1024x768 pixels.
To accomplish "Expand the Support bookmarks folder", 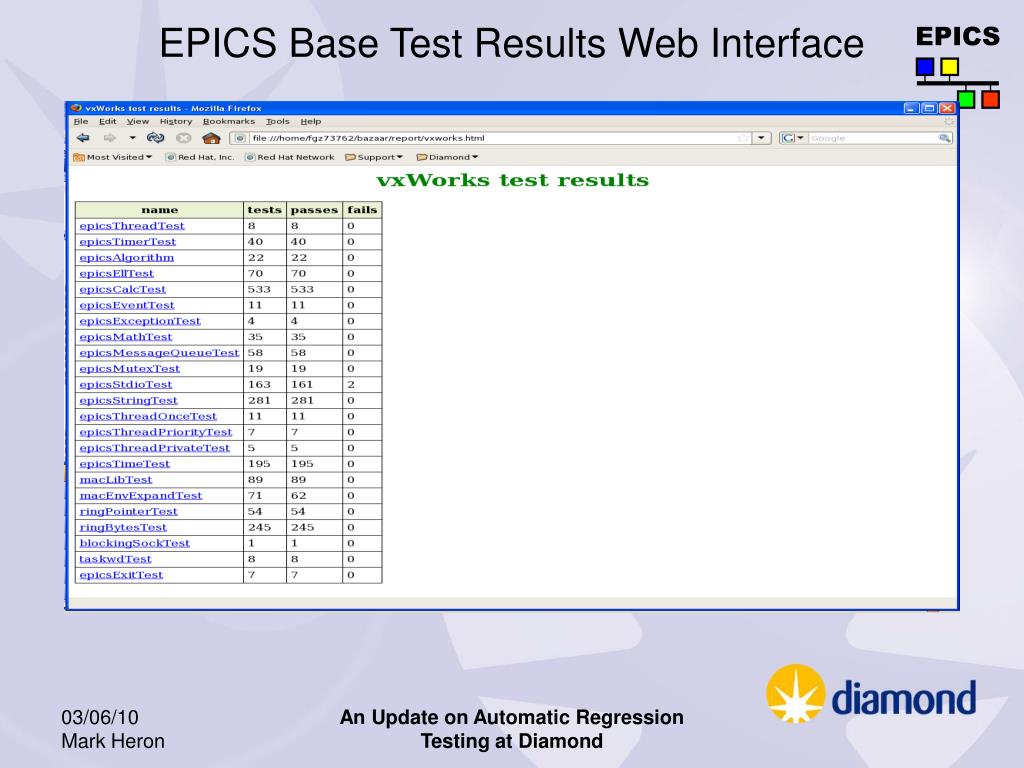I will pos(374,157).
